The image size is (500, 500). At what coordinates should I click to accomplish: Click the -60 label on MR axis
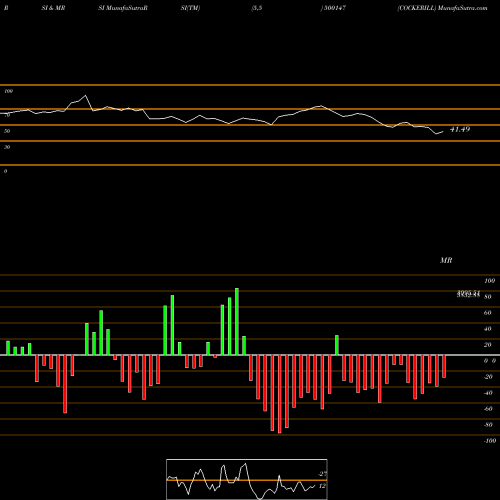pos(488,409)
